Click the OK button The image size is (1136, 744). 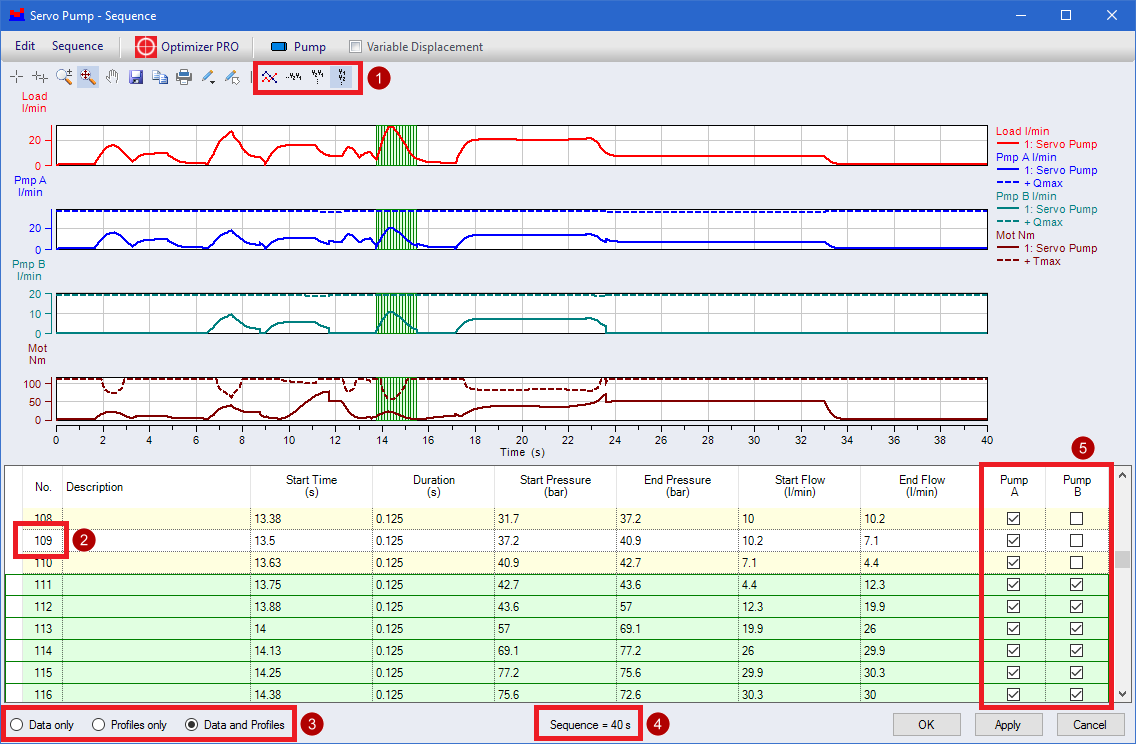click(x=927, y=724)
